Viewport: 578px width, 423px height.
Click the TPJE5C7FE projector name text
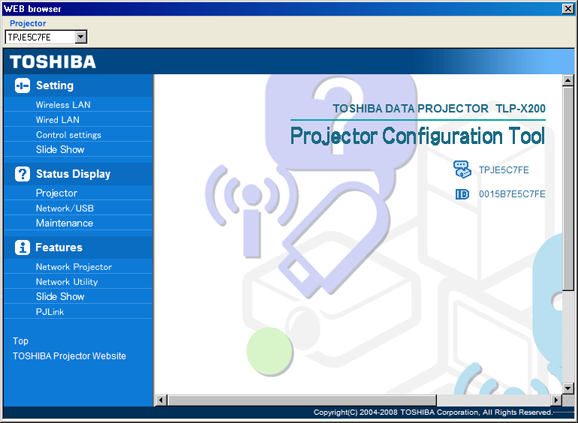504,170
